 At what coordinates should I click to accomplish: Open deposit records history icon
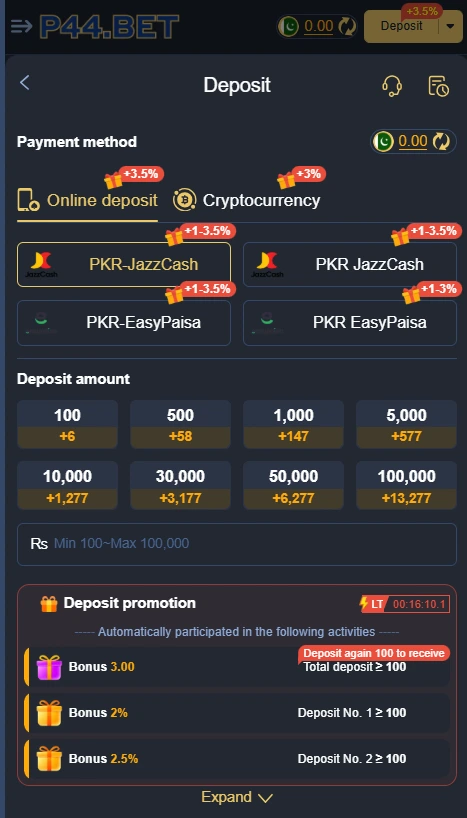pyautogui.click(x=438, y=86)
